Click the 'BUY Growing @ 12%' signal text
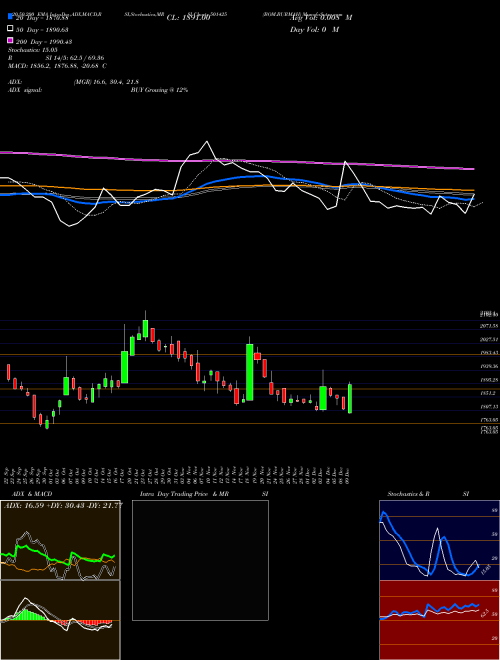 (x=159, y=90)
